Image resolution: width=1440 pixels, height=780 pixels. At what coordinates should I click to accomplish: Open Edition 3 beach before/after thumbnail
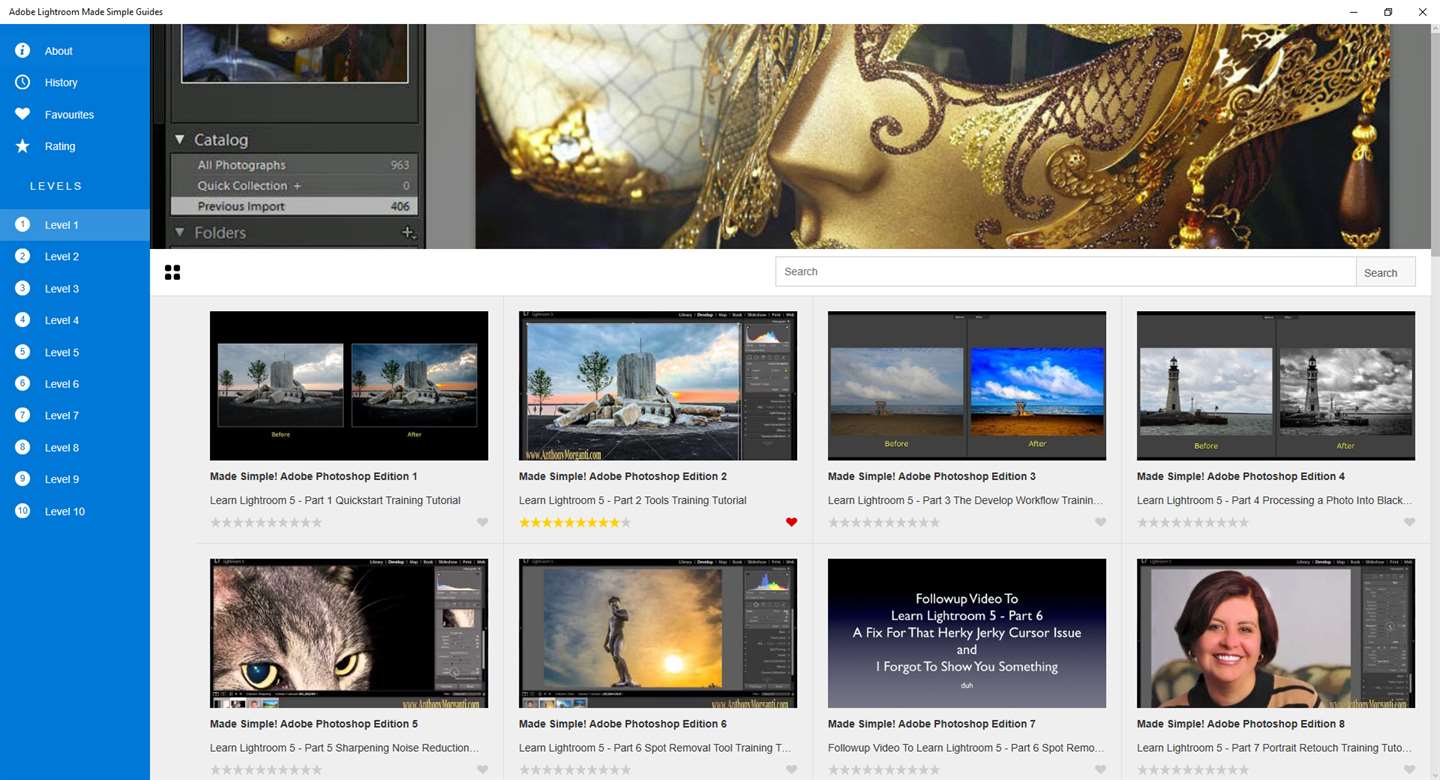coord(967,386)
